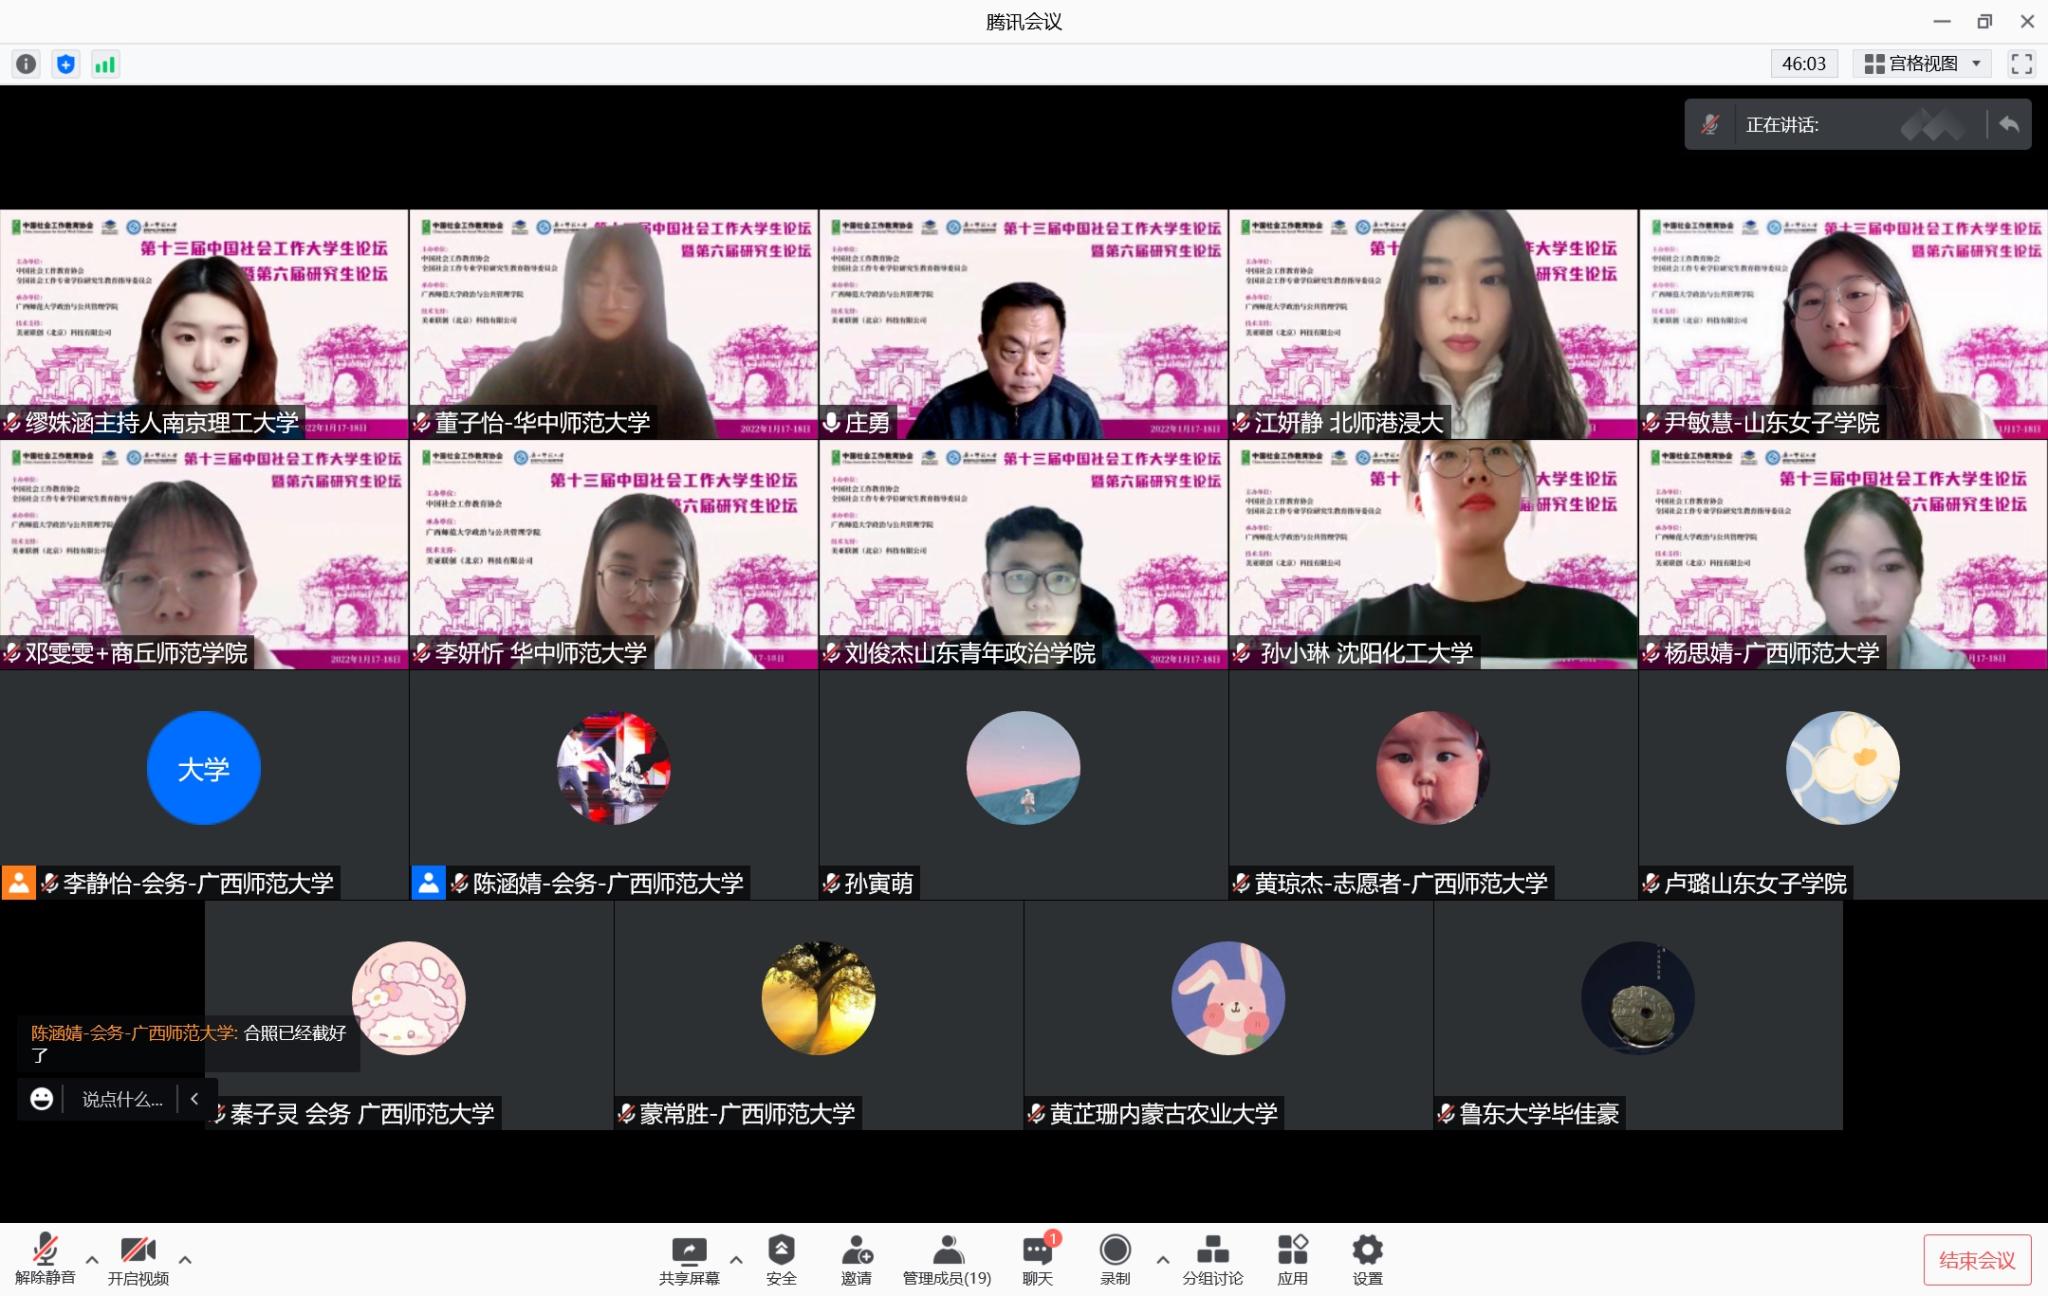This screenshot has height=1296, width=2048.
Task: Expand the arrow next to 录制
Action: pos(1162,1260)
